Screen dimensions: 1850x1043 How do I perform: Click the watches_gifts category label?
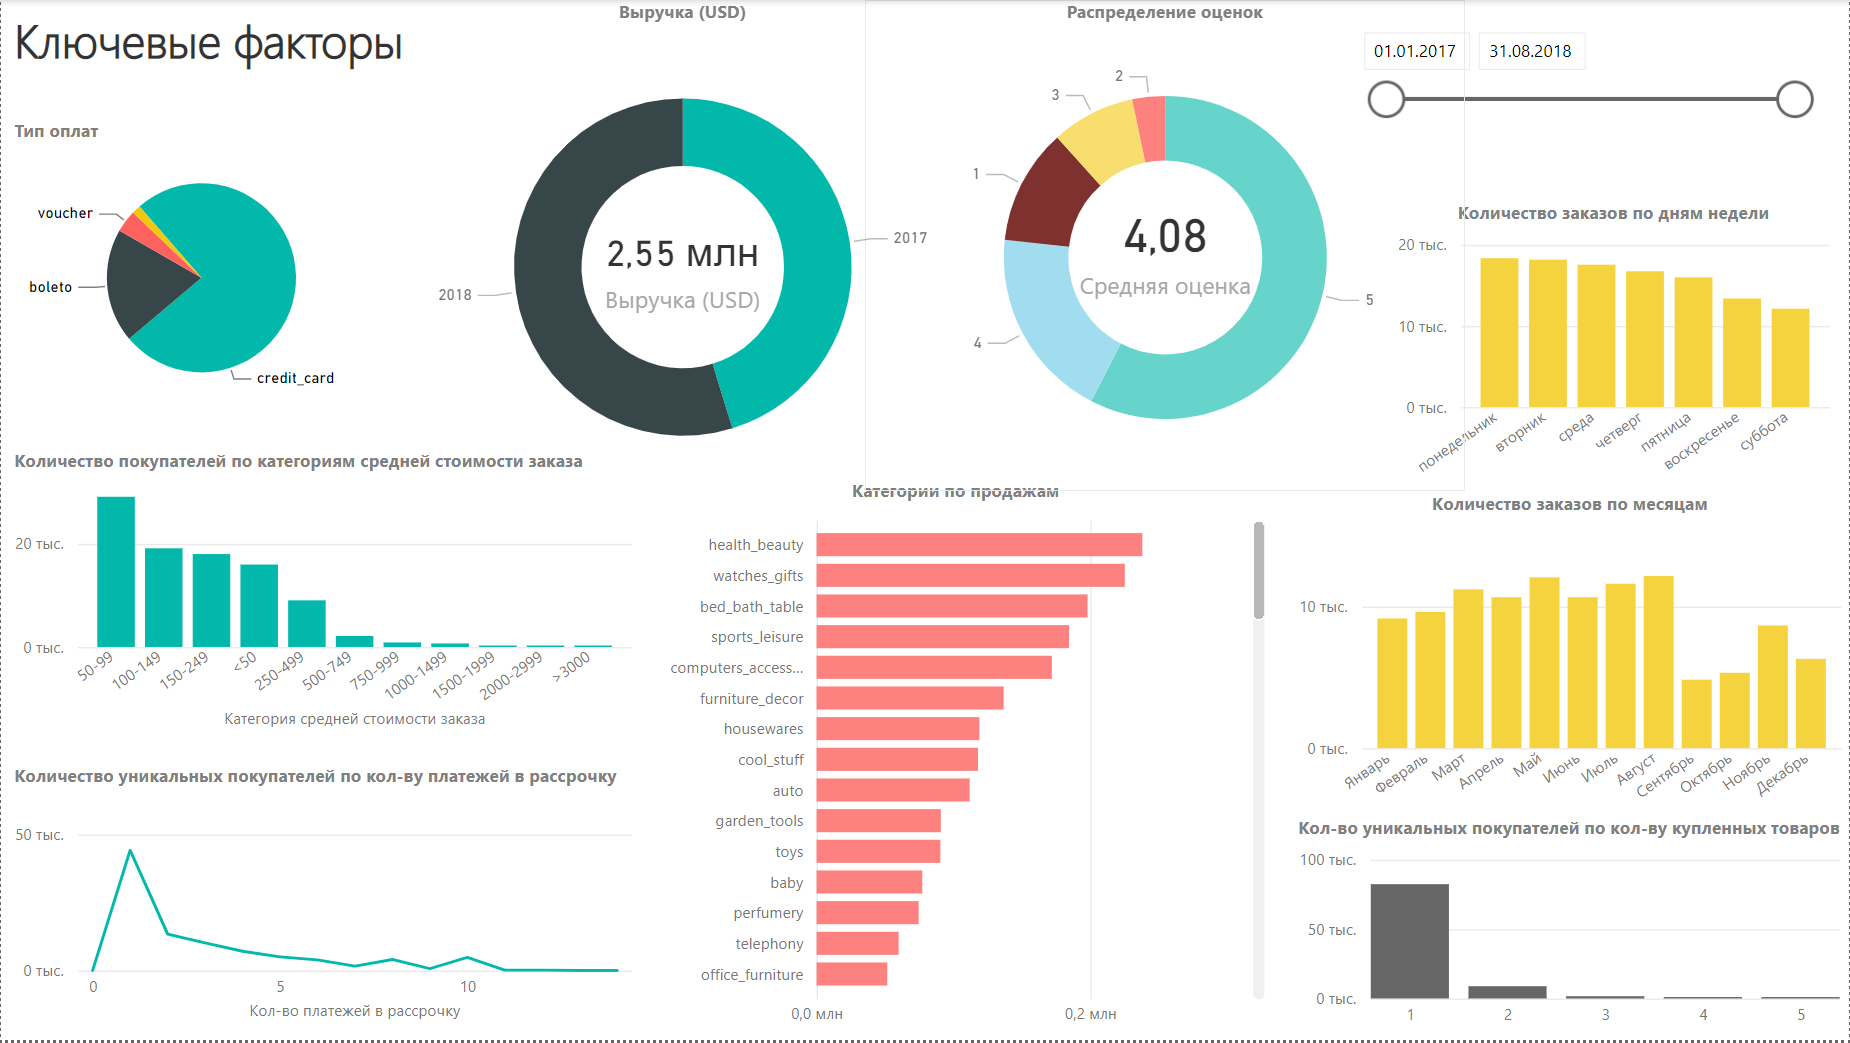pyautogui.click(x=756, y=575)
